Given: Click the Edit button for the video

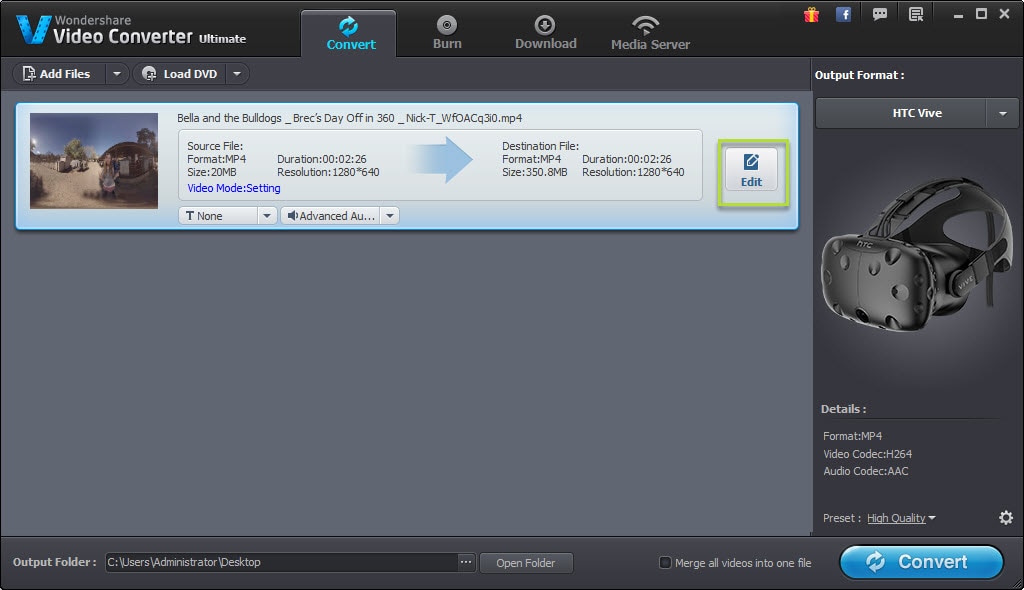Looking at the screenshot, I should point(751,170).
